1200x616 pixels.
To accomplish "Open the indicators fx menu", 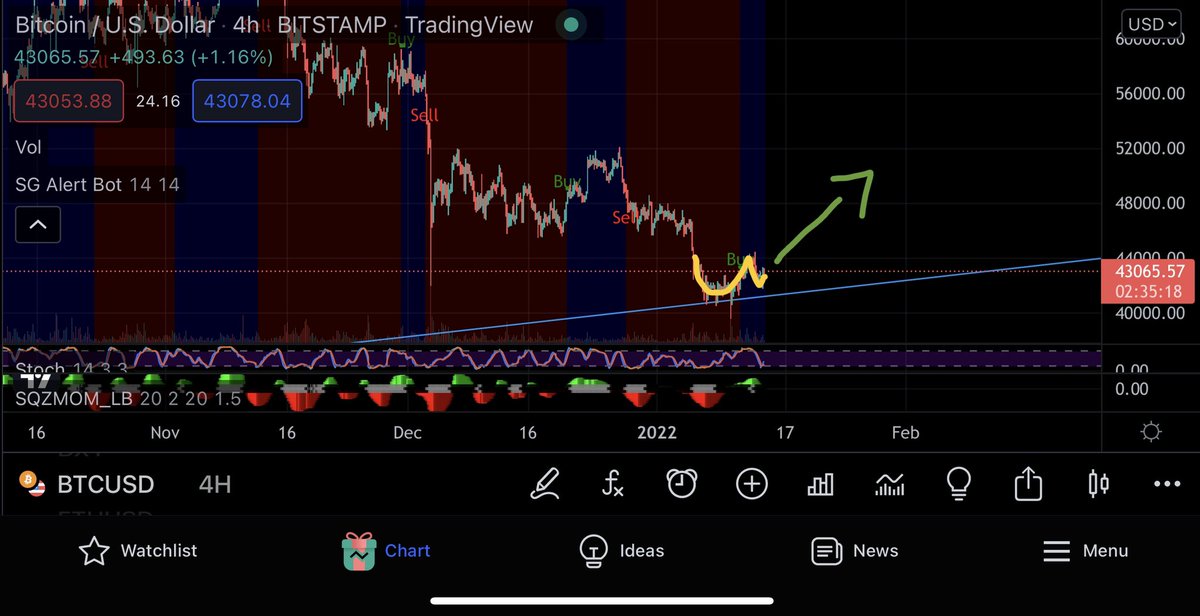I will point(613,484).
